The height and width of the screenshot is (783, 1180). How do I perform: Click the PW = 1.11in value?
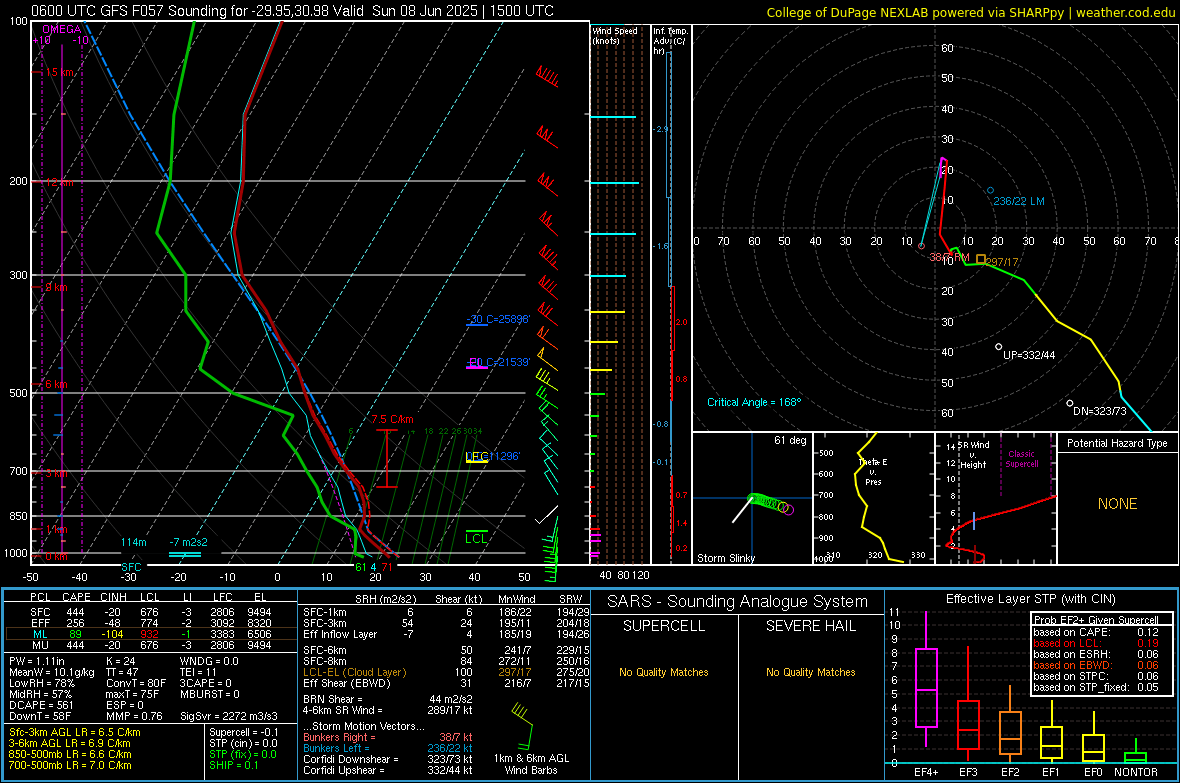coord(37,661)
